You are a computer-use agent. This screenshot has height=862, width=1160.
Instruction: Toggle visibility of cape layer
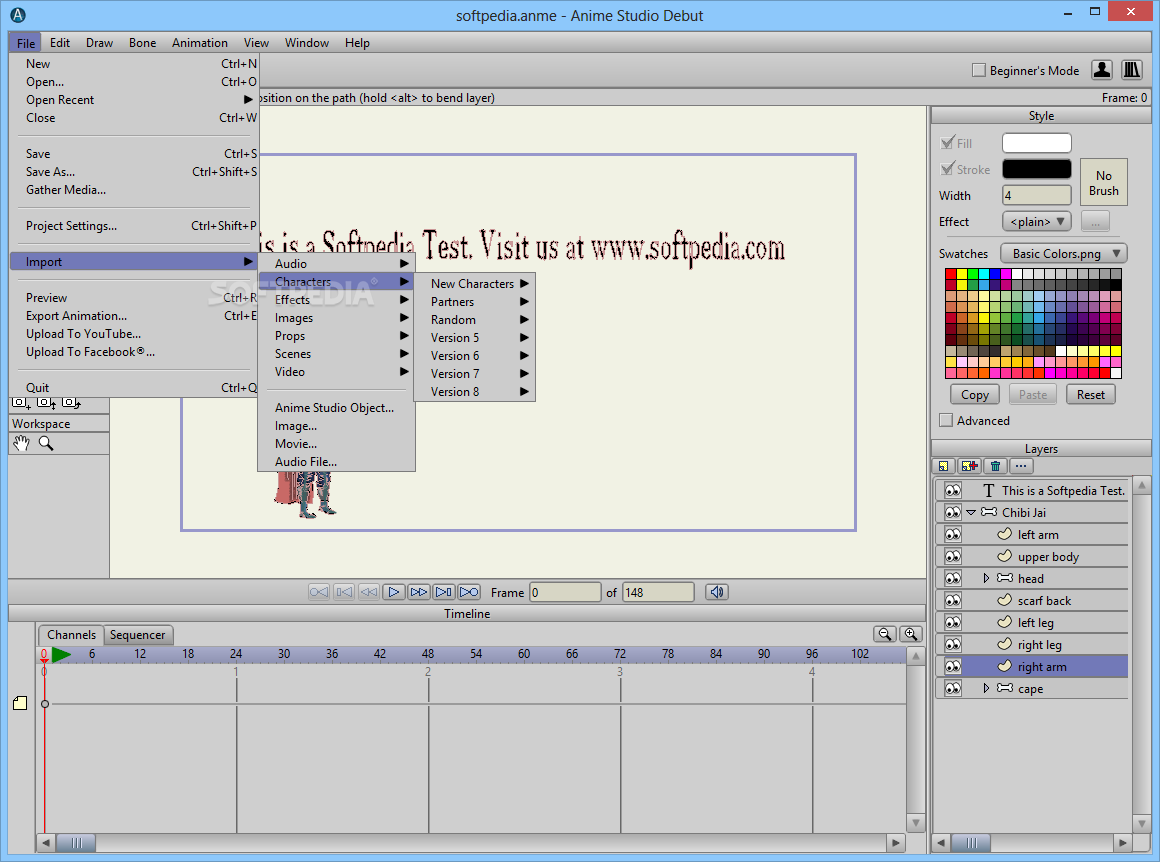click(x=953, y=688)
